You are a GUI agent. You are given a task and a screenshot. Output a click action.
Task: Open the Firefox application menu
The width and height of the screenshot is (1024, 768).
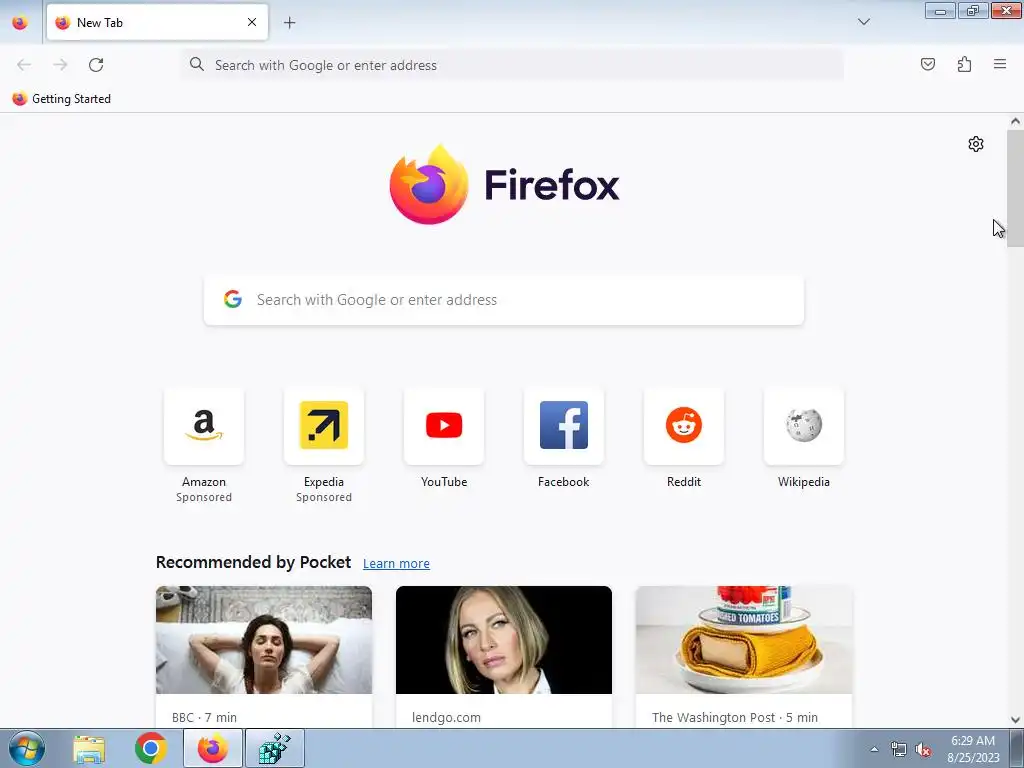tap(1000, 64)
